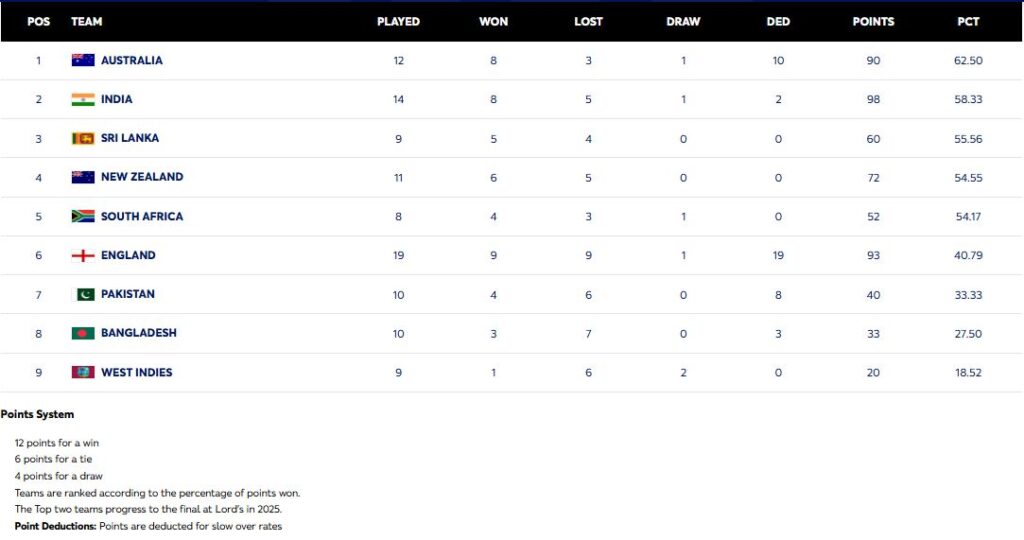Screen dimensions: 1024x540
Task: Click the South Africa flag icon
Action: click(83, 216)
